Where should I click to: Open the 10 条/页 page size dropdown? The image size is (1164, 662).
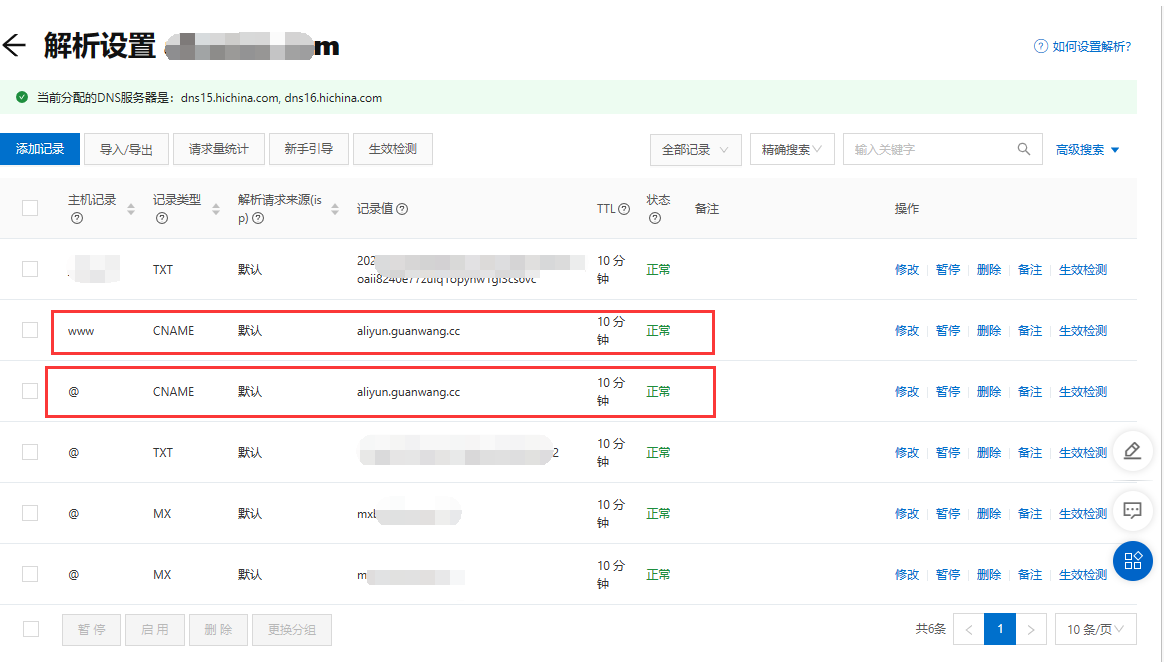coord(1095,629)
